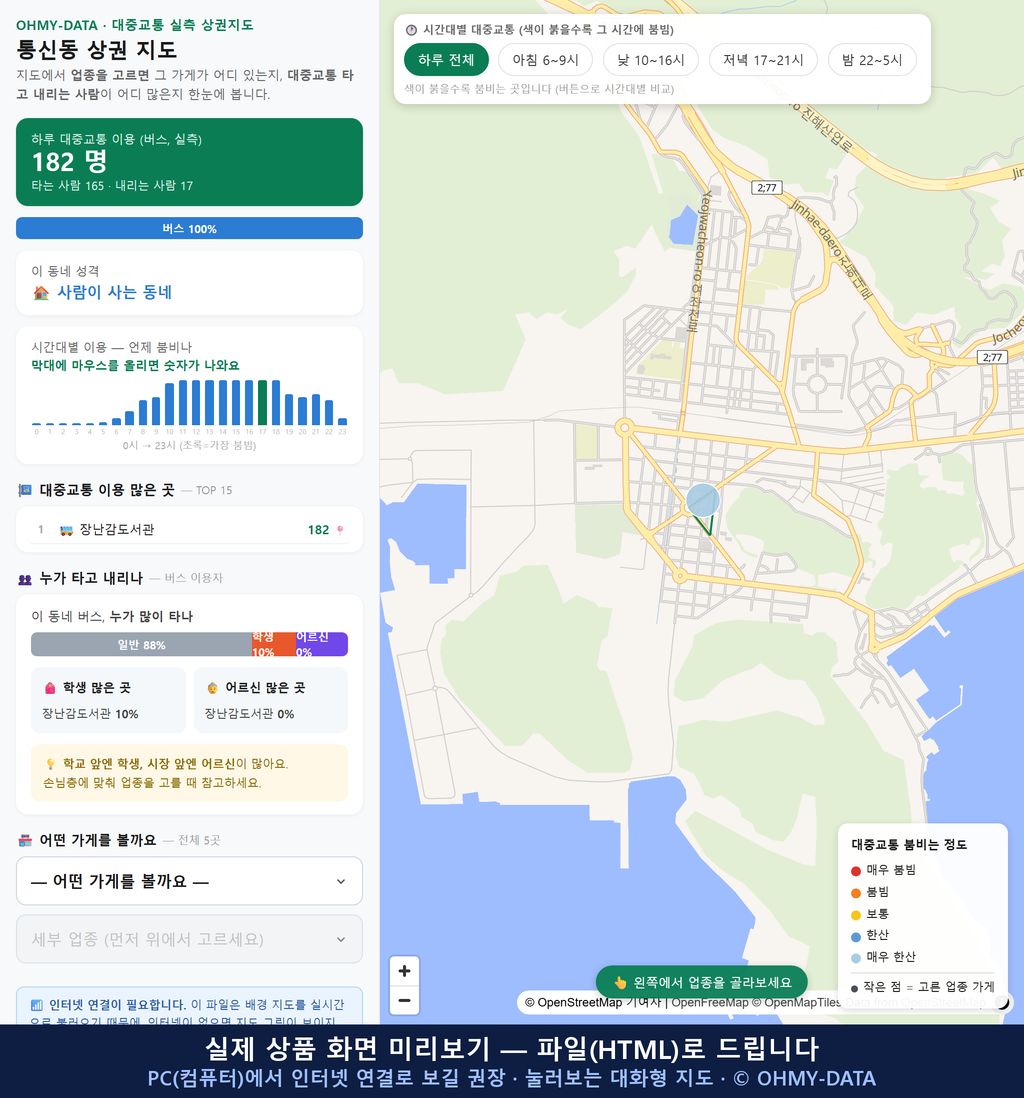The image size is (1024, 1098).
Task: Click the purple 어르신 0% bar segment
Action: (x=321, y=644)
